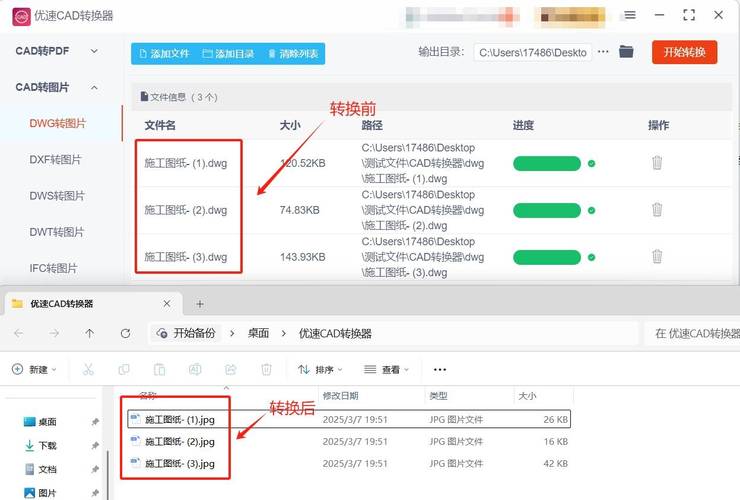Viewport: 740px width, 500px height.
Task: Refresh the Explorer folder view
Action: pos(126,333)
